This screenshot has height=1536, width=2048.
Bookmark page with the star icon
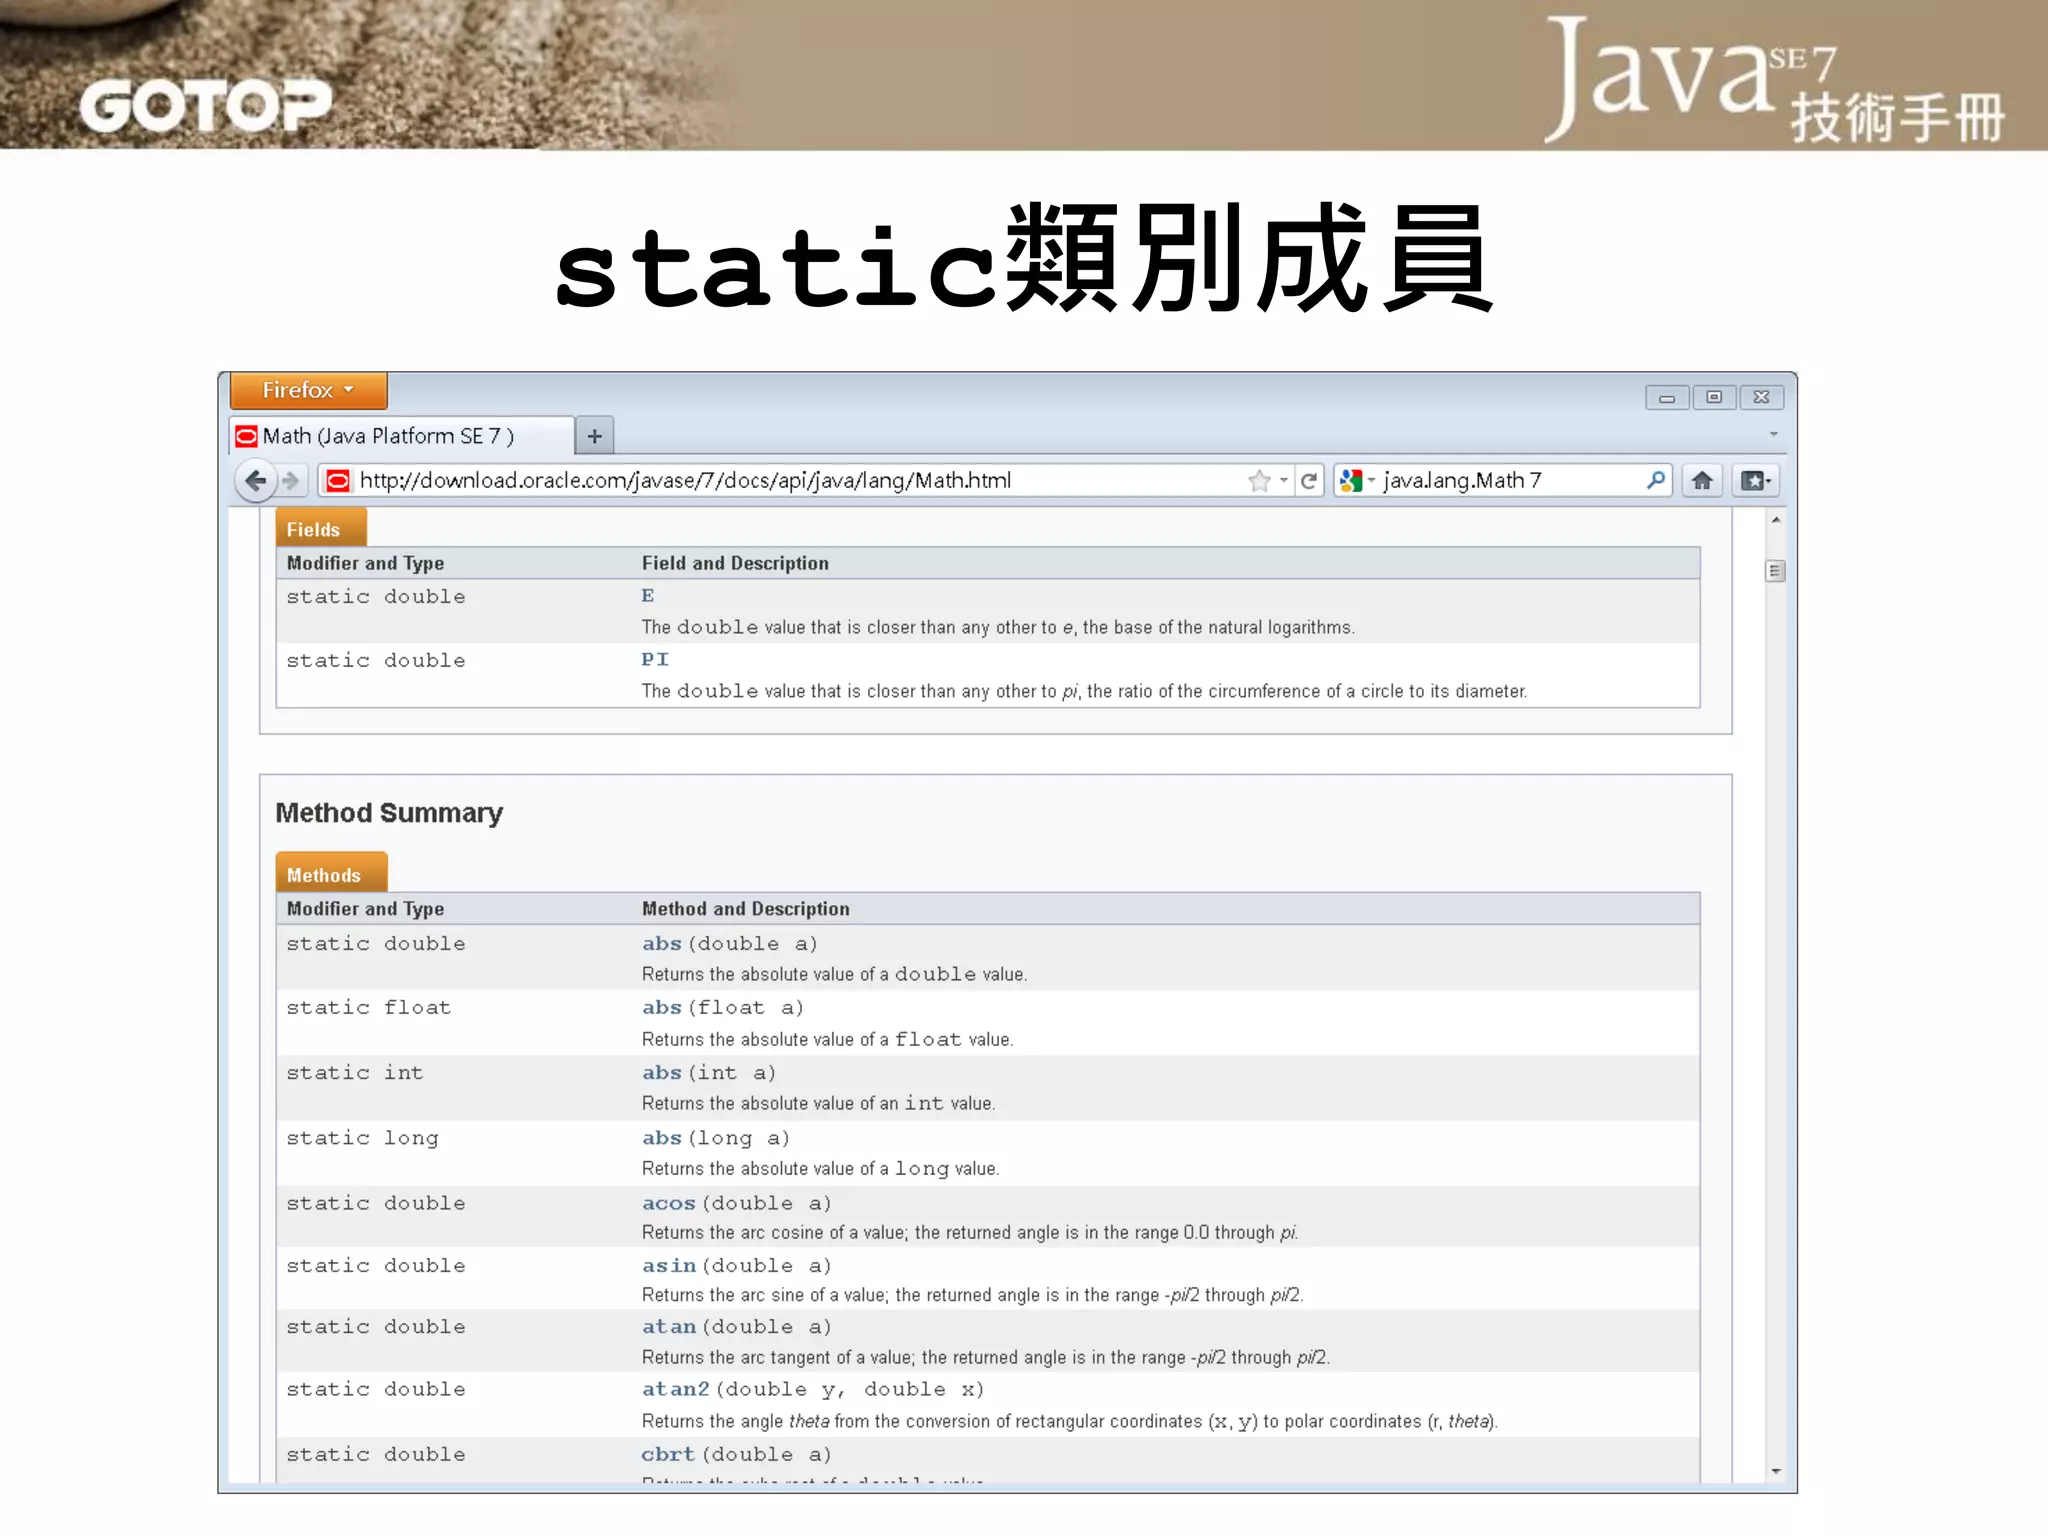(1259, 481)
